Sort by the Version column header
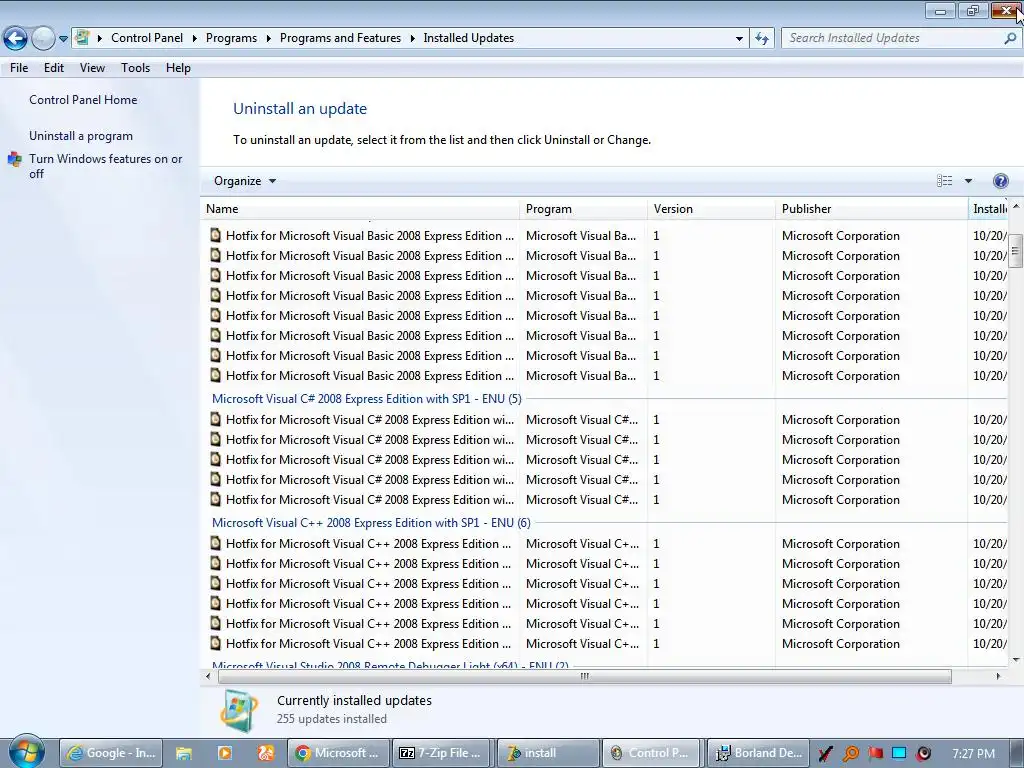 coord(711,209)
